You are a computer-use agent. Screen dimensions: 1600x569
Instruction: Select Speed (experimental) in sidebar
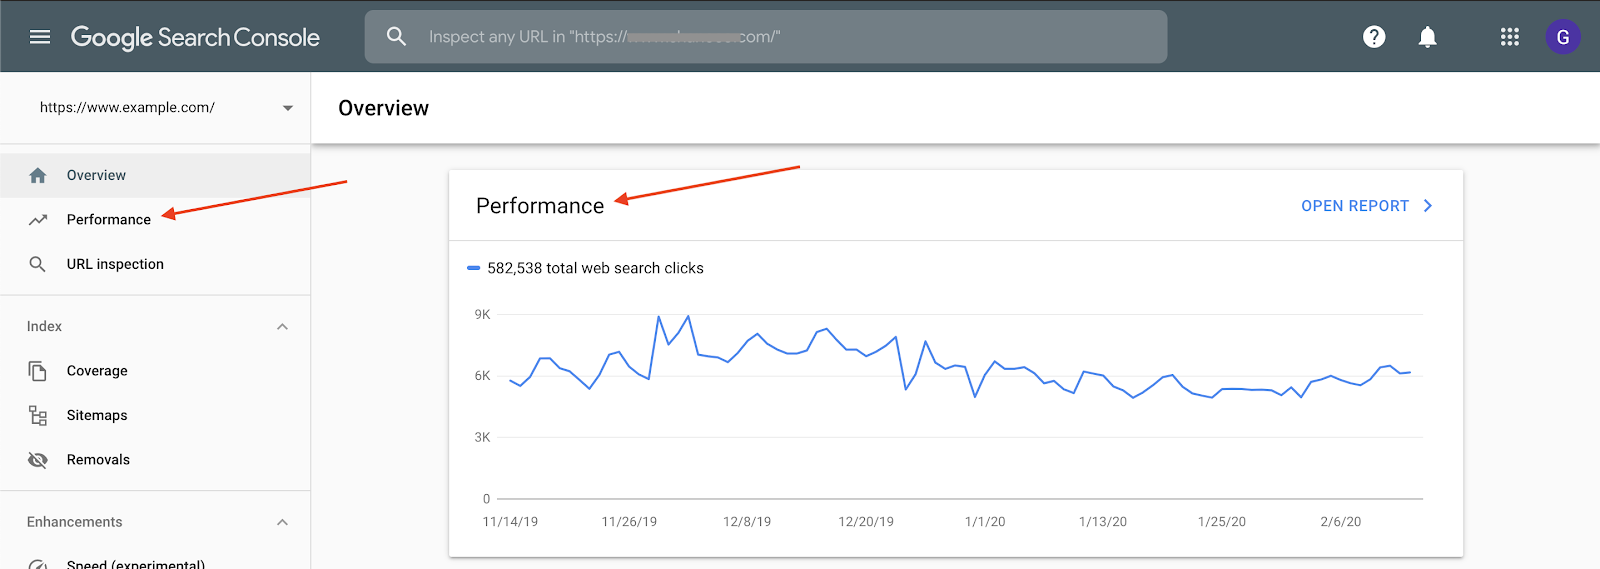click(135, 563)
